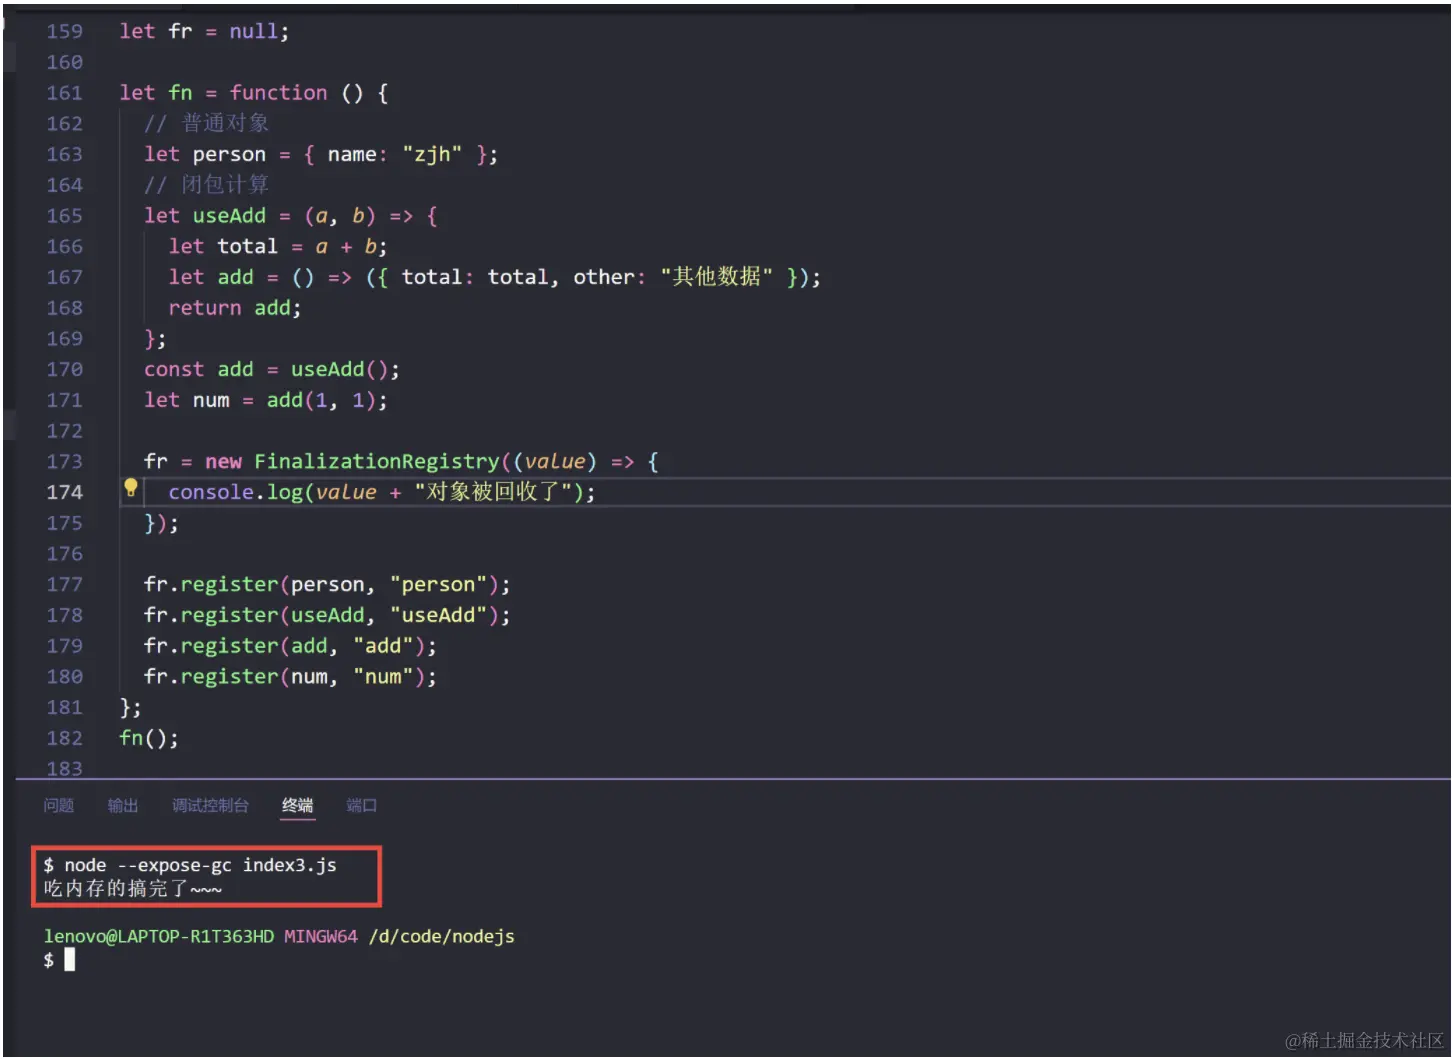Click line number 182 in the gutter
This screenshot has height=1059, width=1453.
(x=64, y=738)
